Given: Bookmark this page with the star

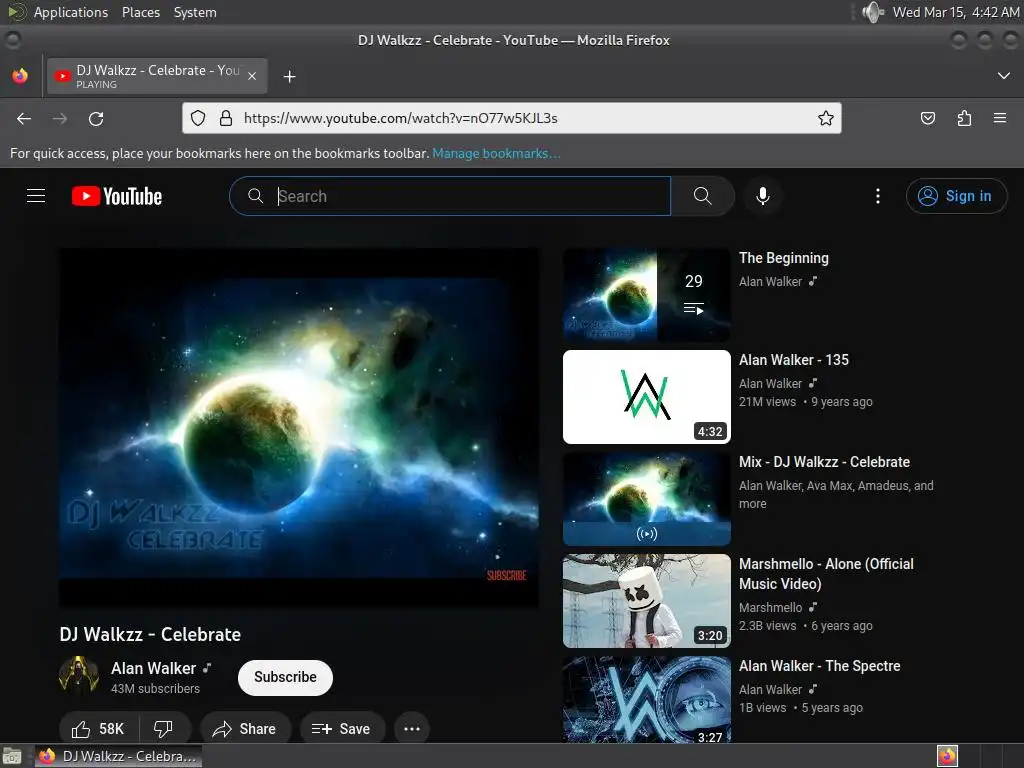Looking at the screenshot, I should coord(825,118).
